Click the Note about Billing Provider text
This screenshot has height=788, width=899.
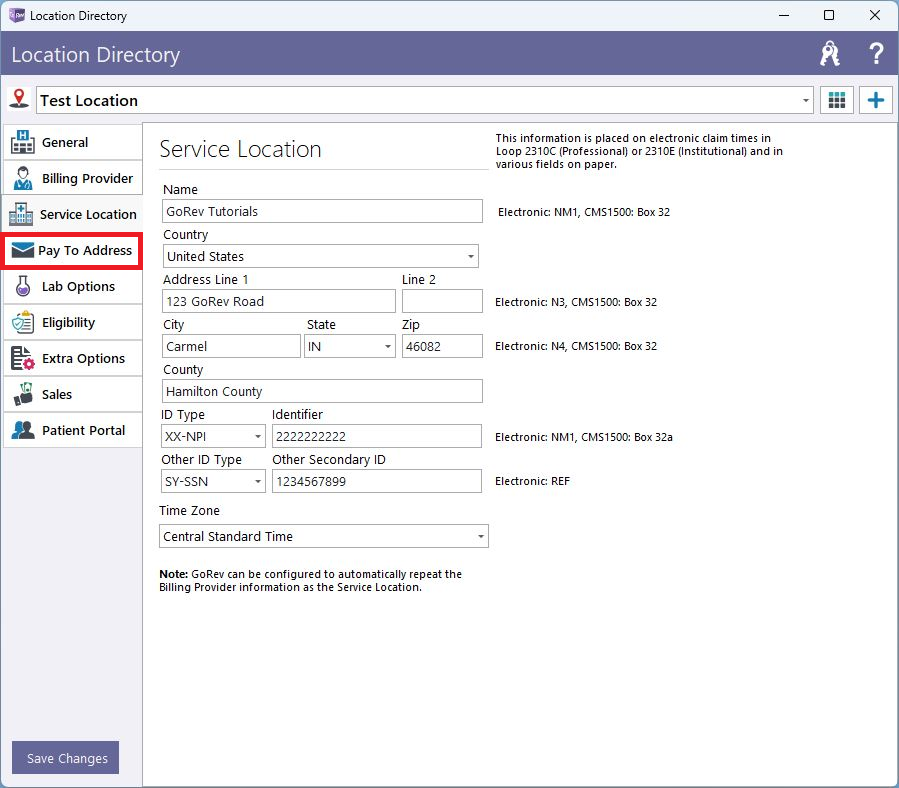310,580
